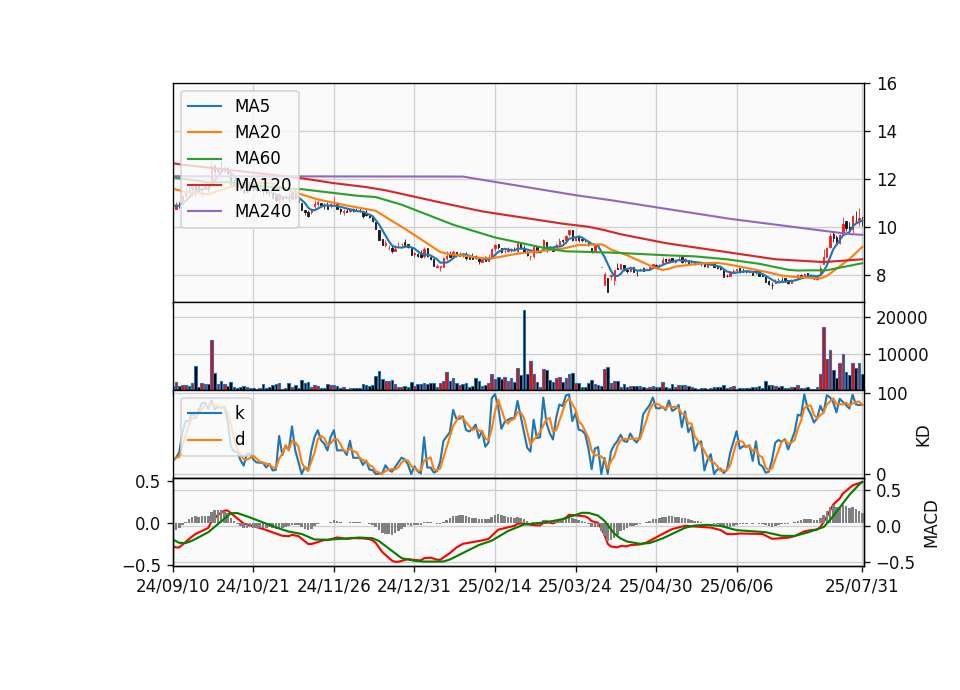Viewport: 960px width, 690px height.
Task: Click the green MA60 legend line sample
Action: [x=204, y=158]
